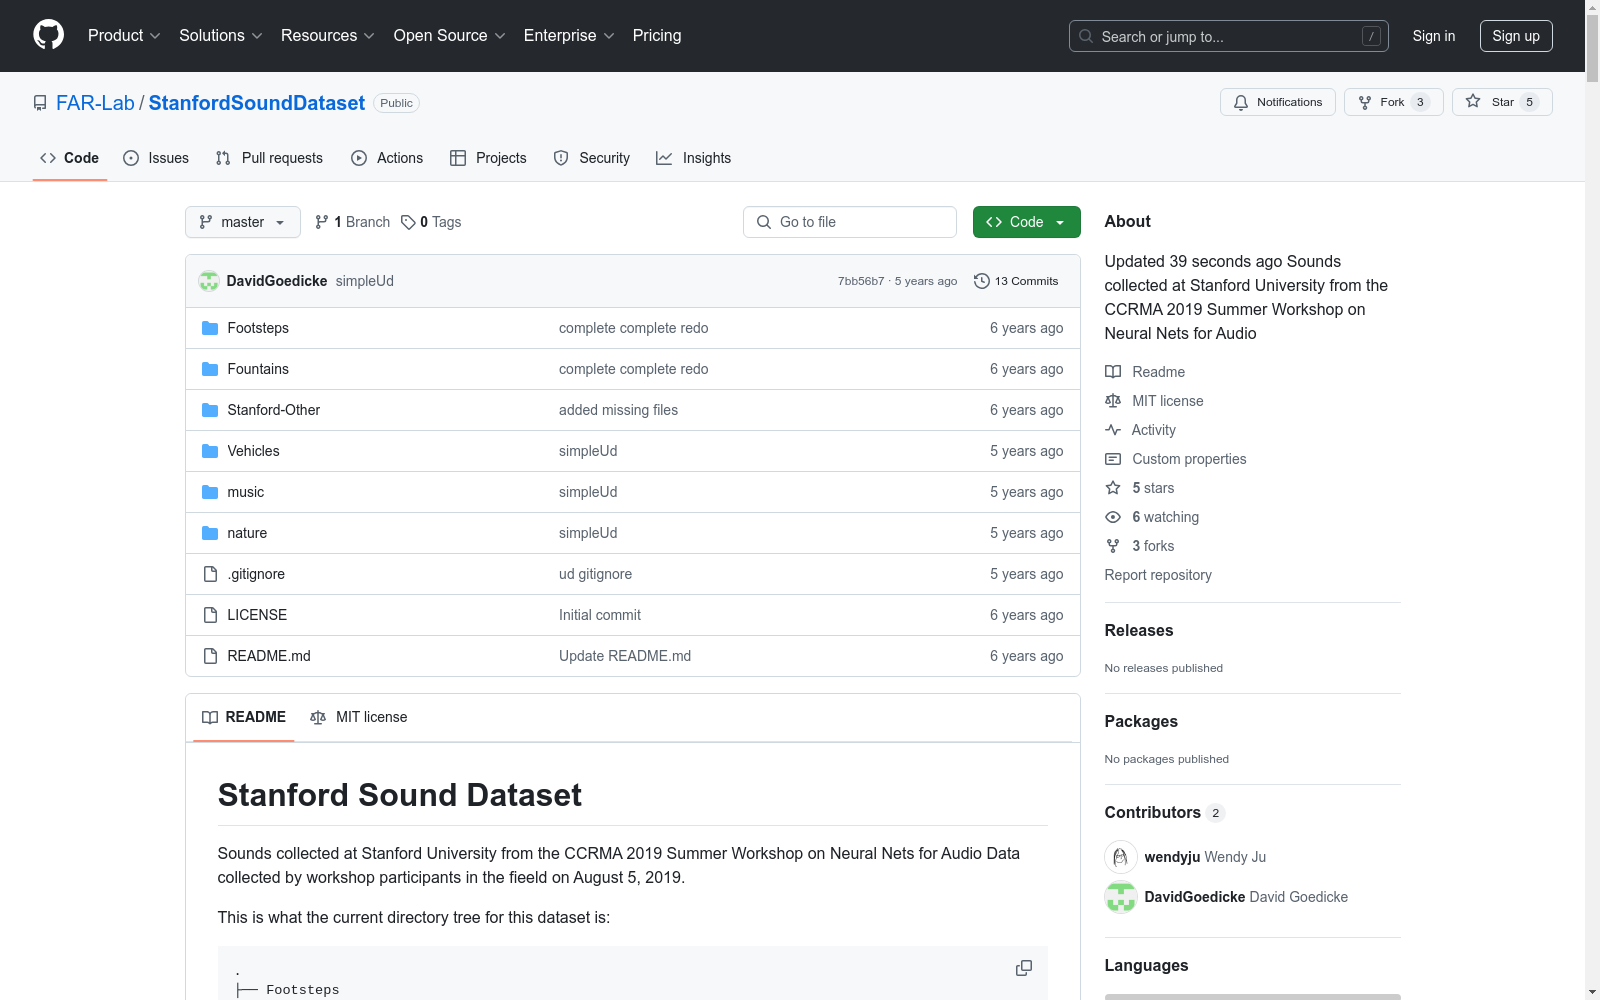
Task: Expand the Open Source menu
Action: tap(450, 35)
